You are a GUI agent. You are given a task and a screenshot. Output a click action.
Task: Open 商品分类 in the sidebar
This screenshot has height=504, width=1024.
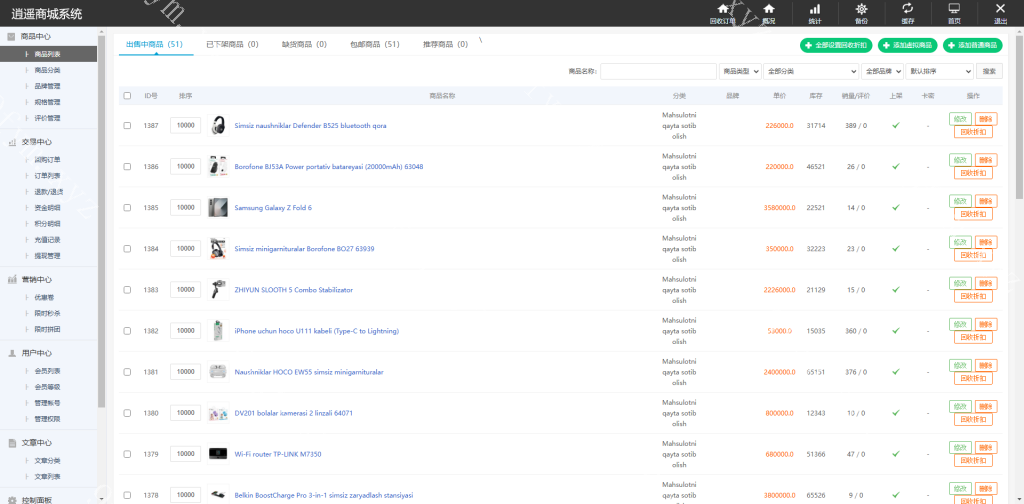tap(48, 70)
